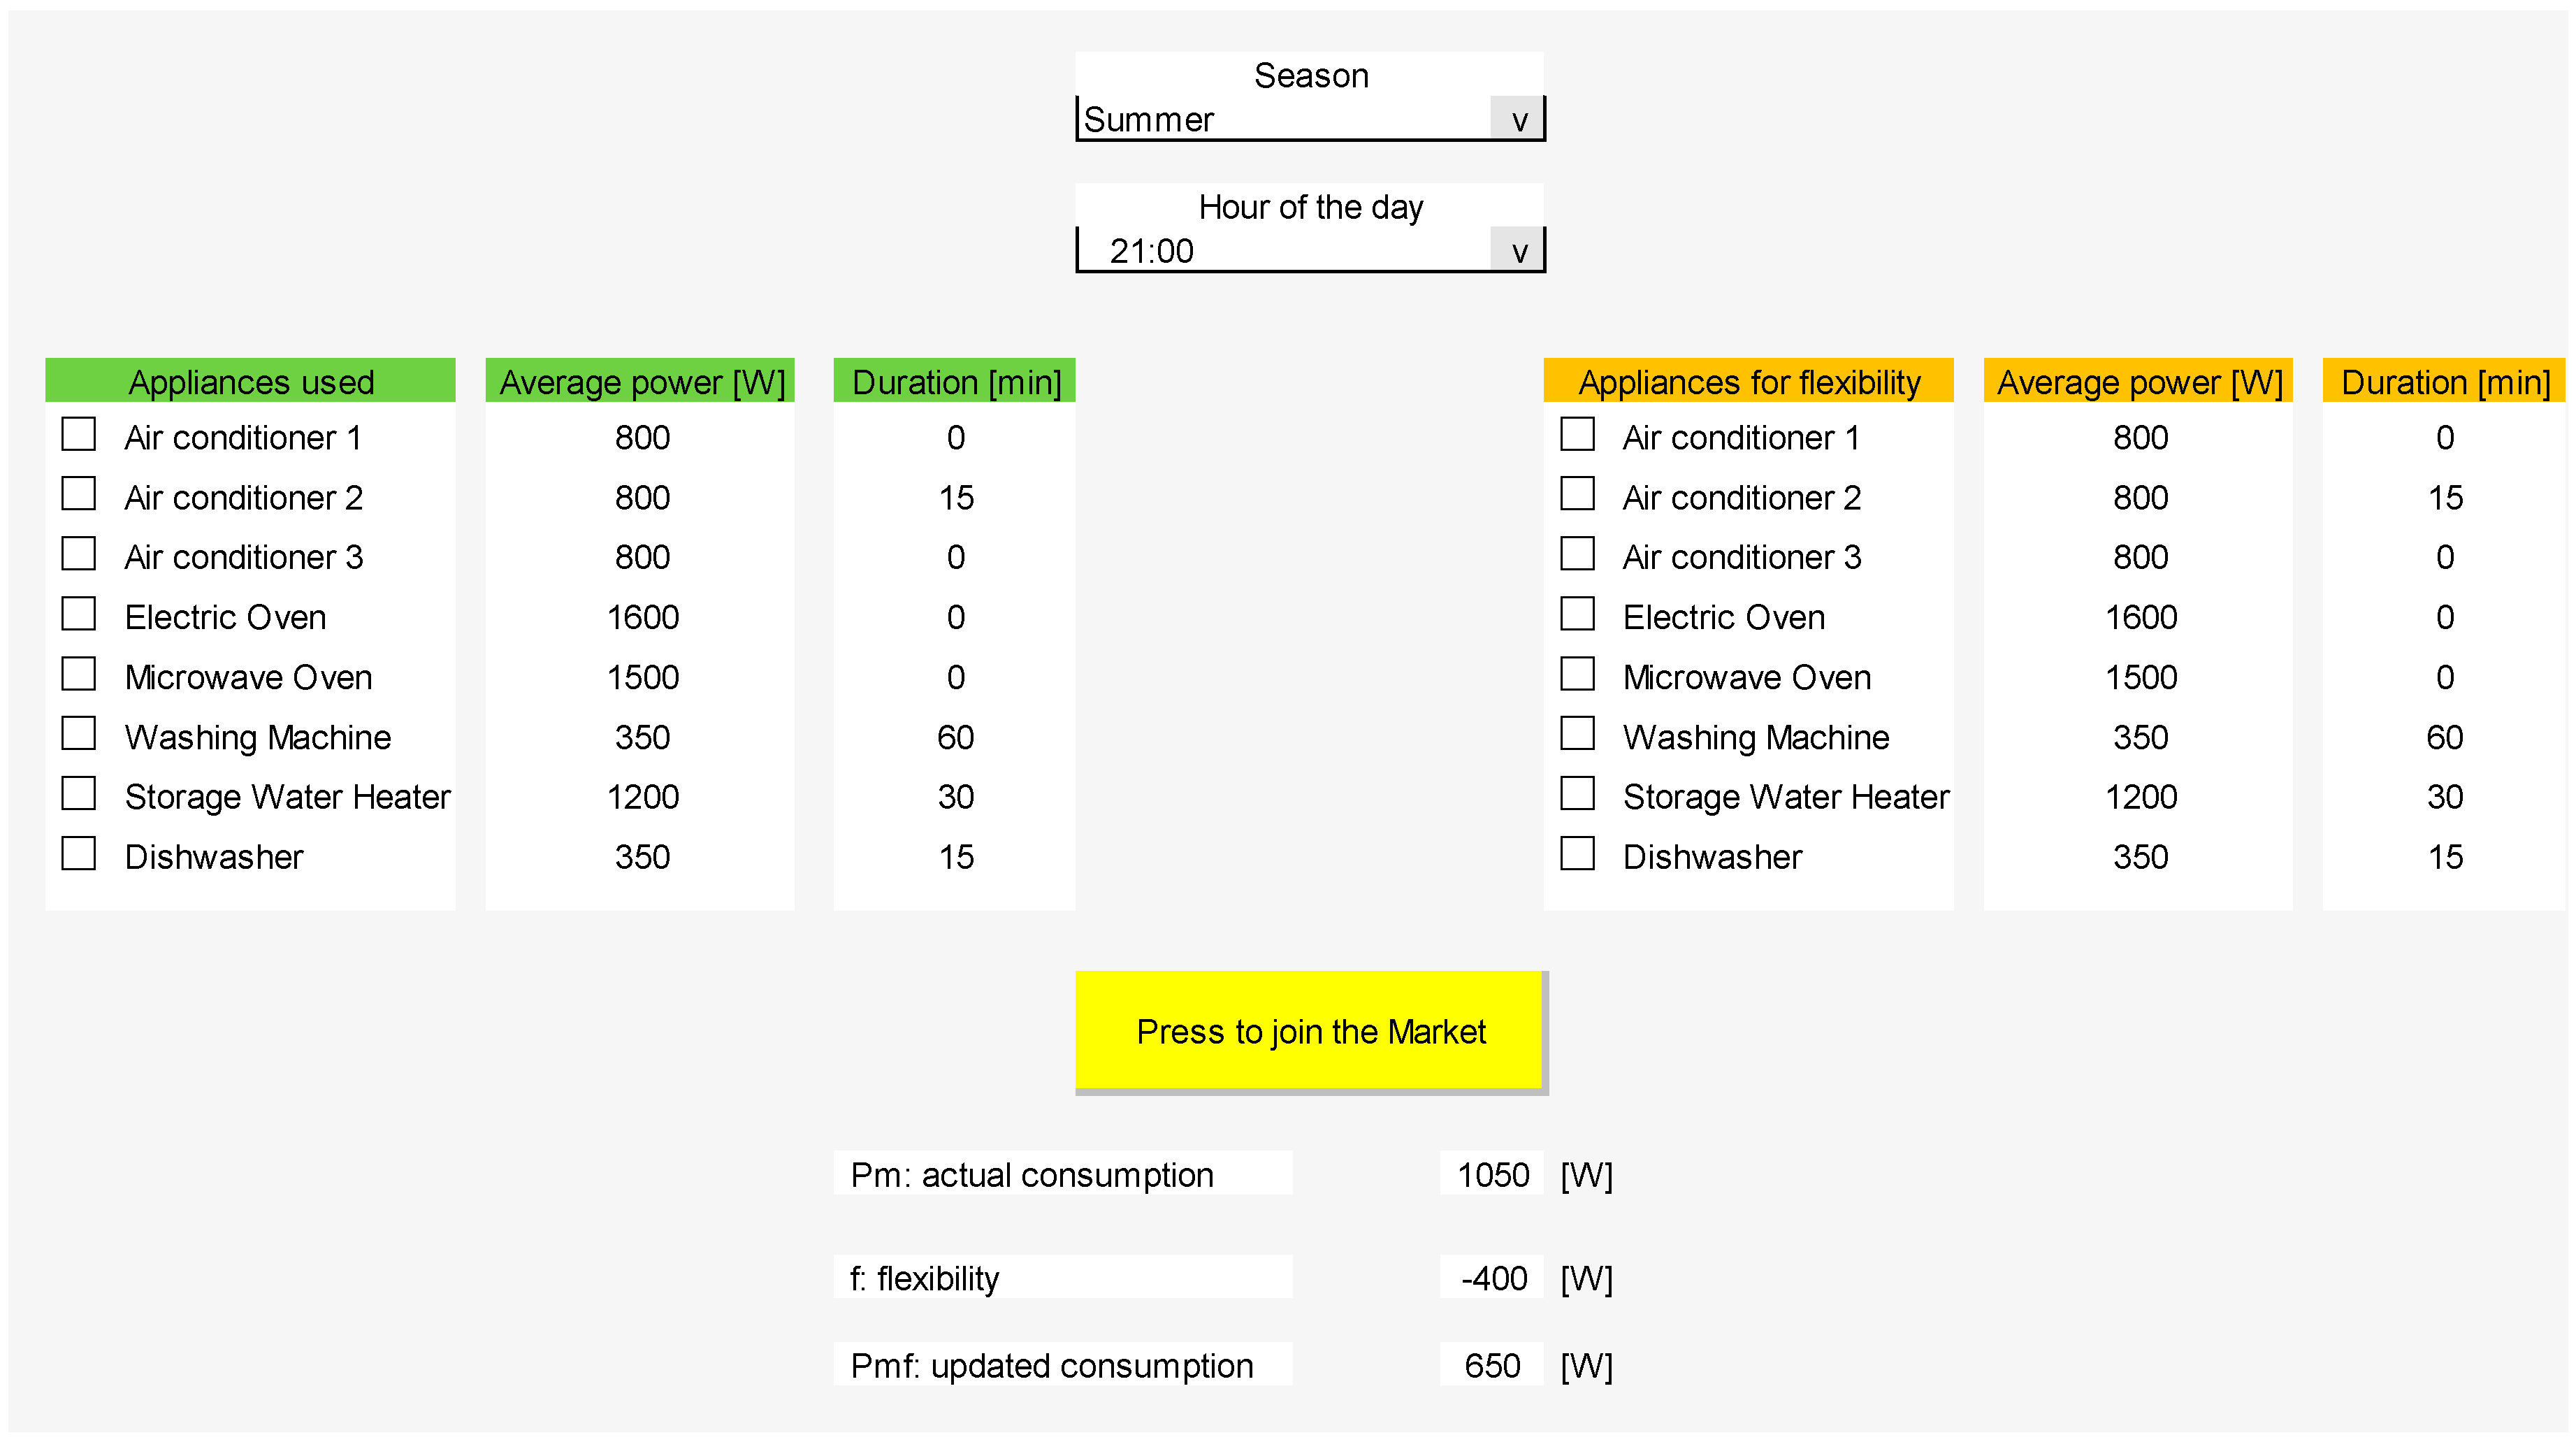
Task: Enable Air conditioner 3 for flexibility
Action: point(1577,555)
